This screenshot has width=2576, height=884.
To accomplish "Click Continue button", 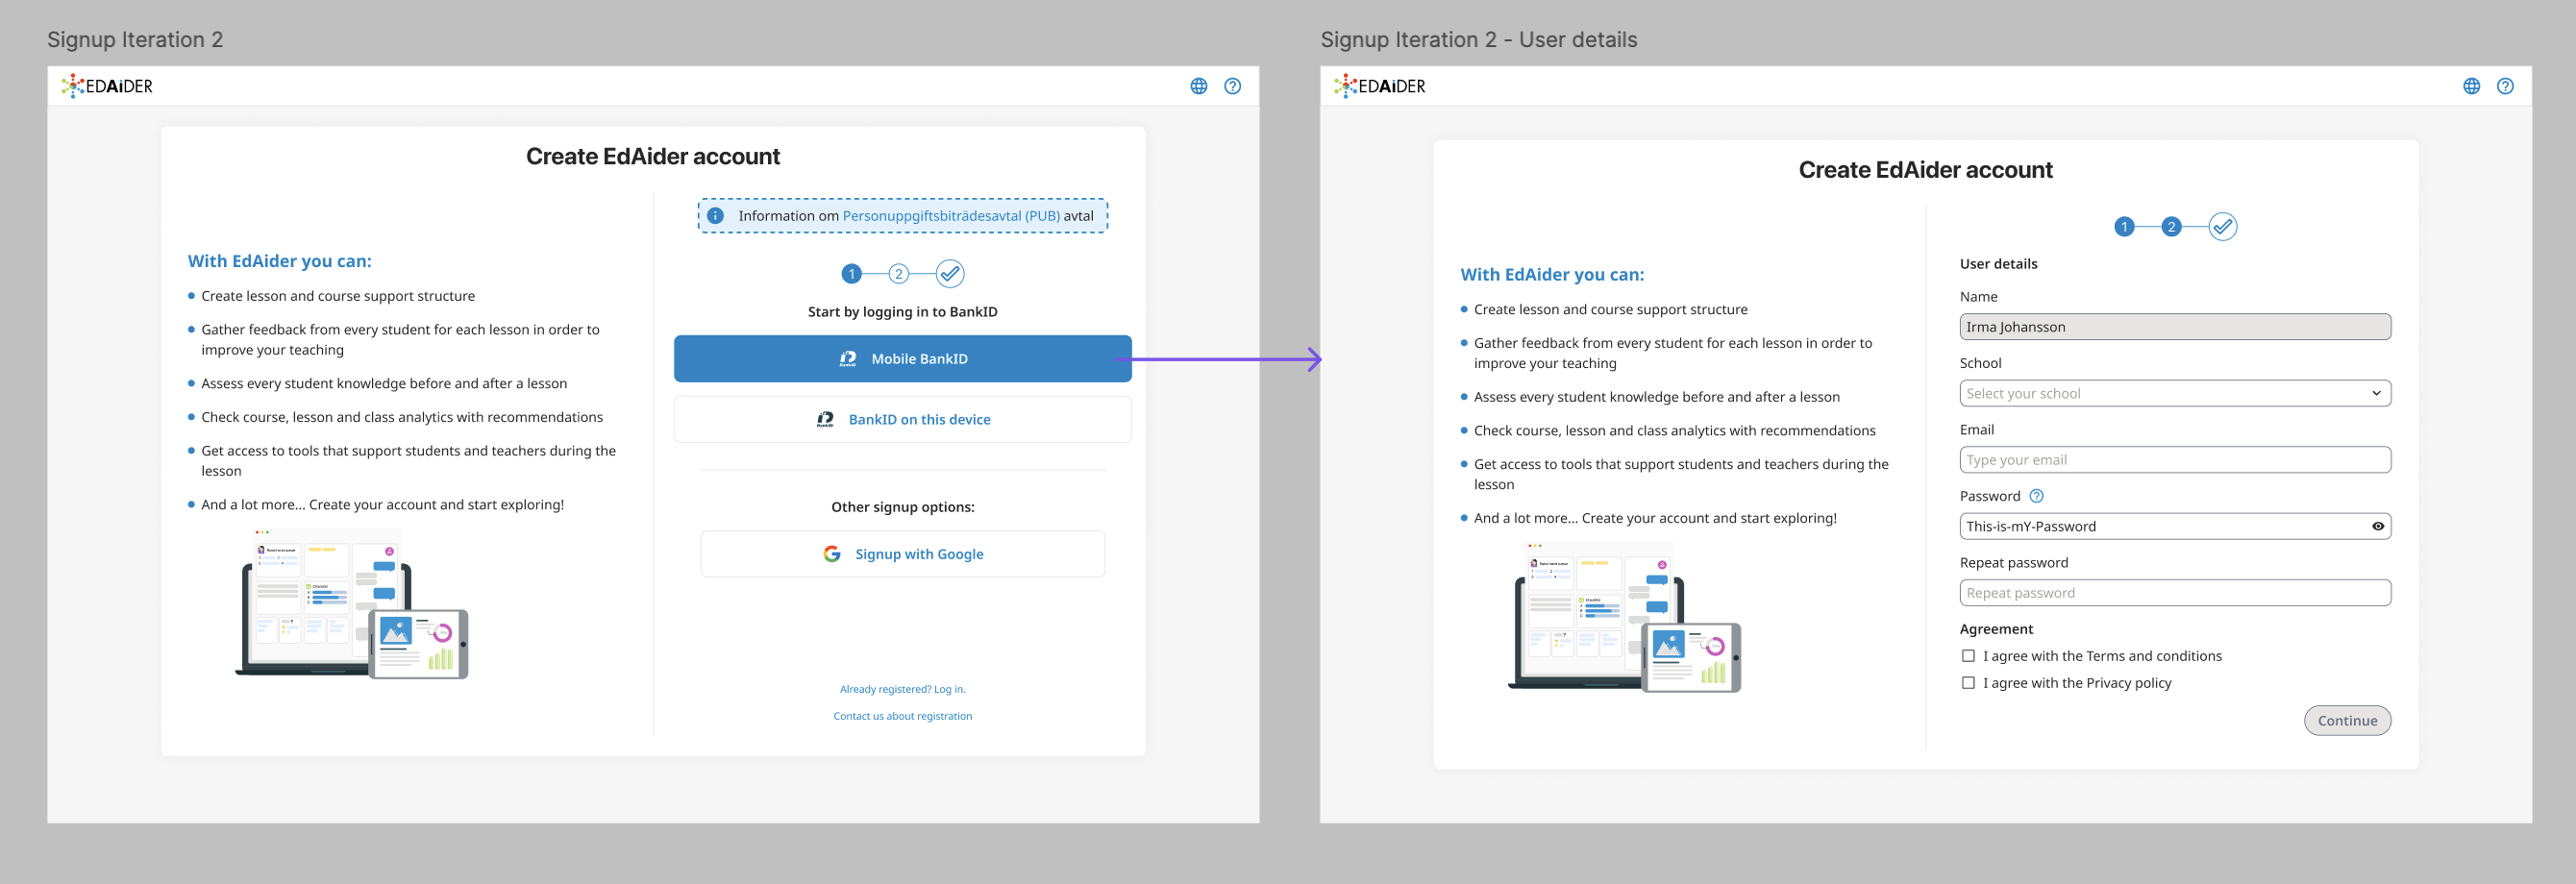I will (2347, 721).
